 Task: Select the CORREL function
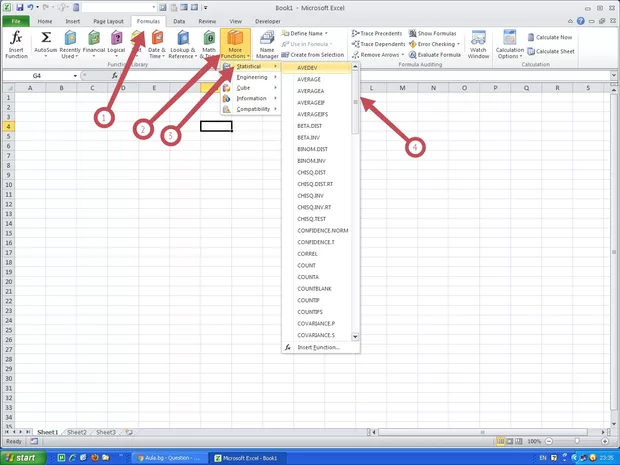pos(316,253)
